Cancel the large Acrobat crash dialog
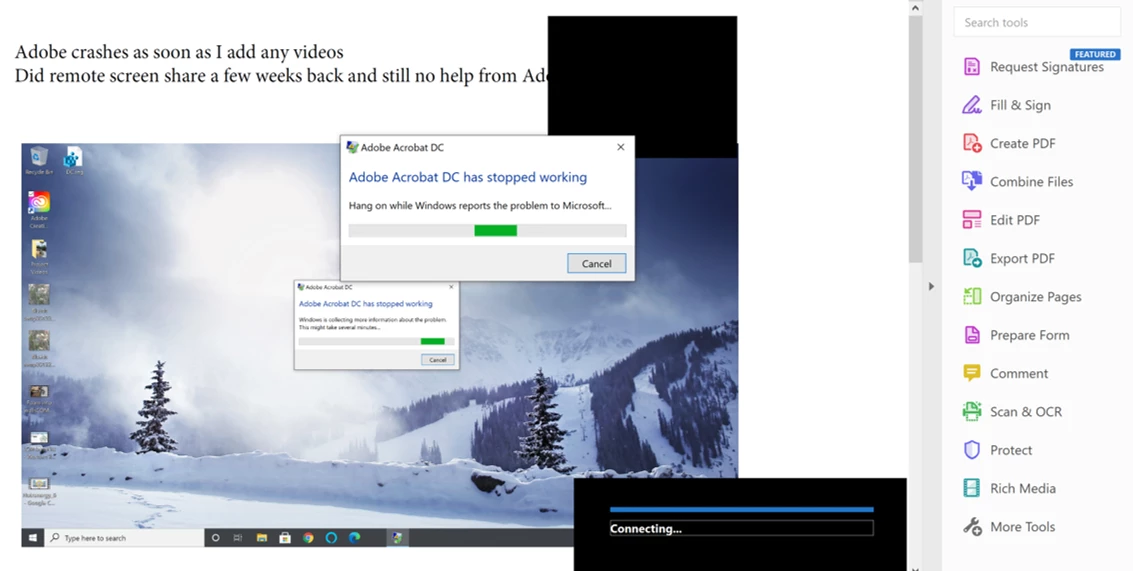The width and height of the screenshot is (1133, 571). [596, 264]
